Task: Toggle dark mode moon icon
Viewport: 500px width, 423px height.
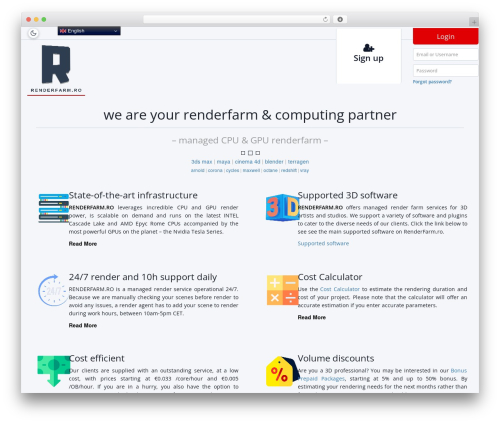Action: (x=33, y=33)
